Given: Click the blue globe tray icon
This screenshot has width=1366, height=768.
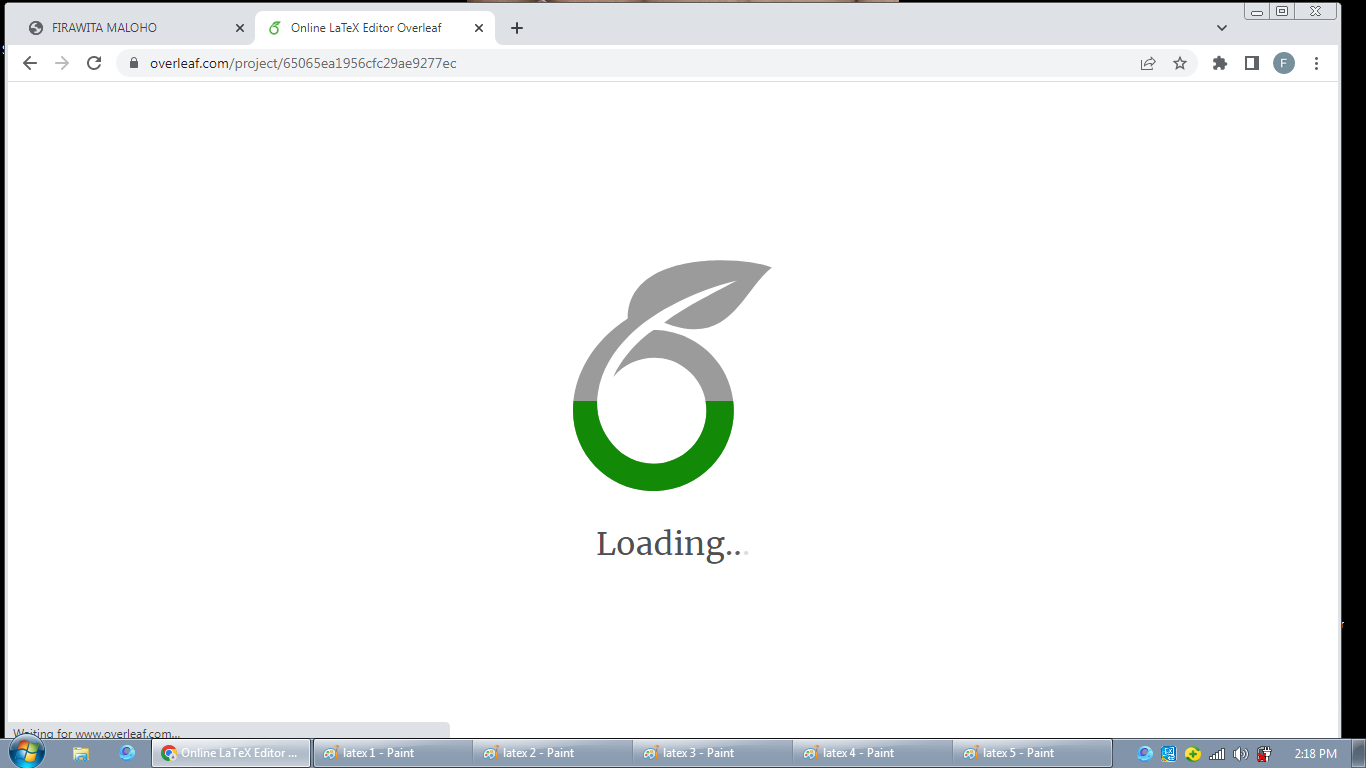Looking at the screenshot, I should click(x=1145, y=754).
